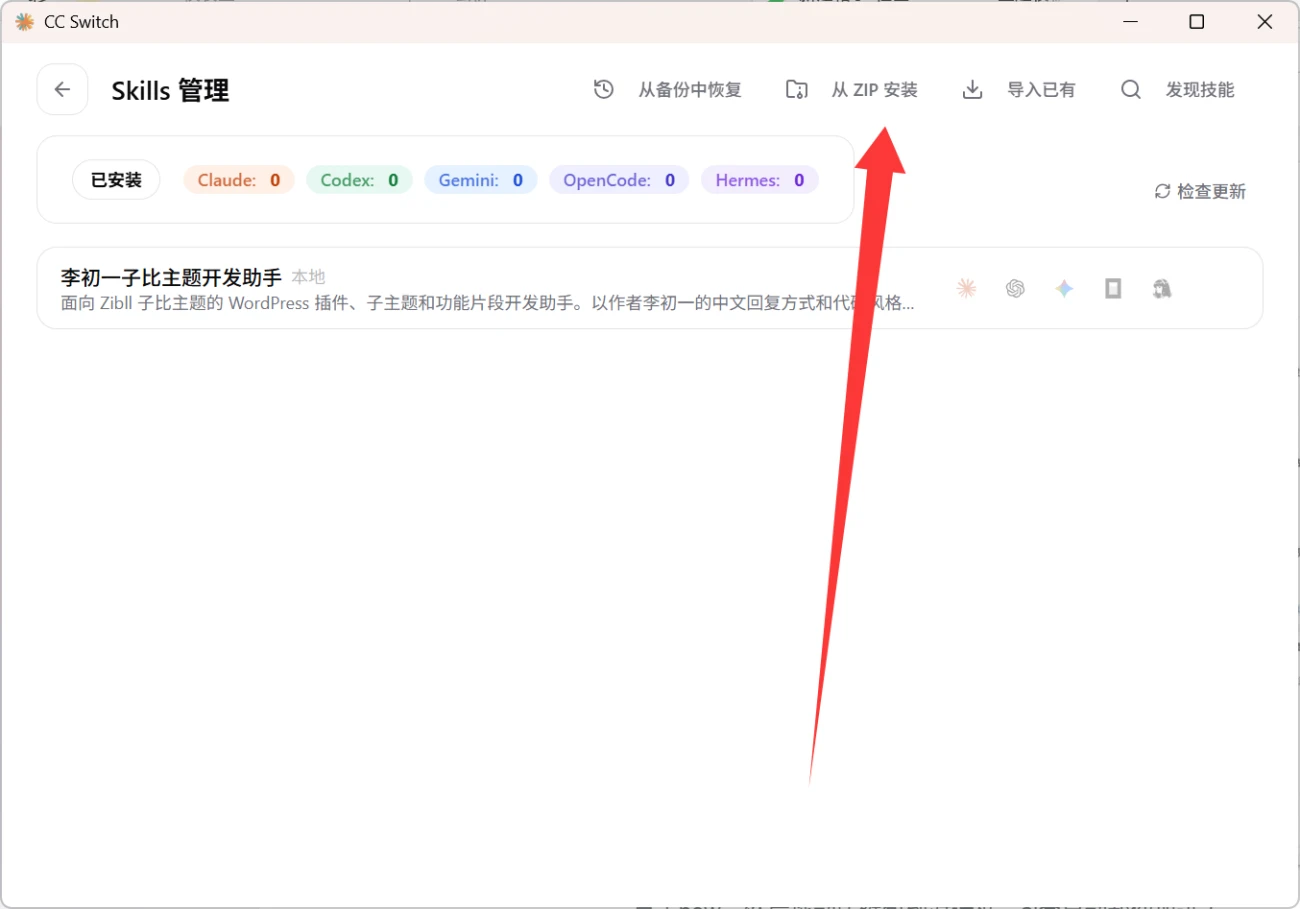
Task: Enable Gemini sparkle icon for the skill
Action: click(x=1064, y=289)
